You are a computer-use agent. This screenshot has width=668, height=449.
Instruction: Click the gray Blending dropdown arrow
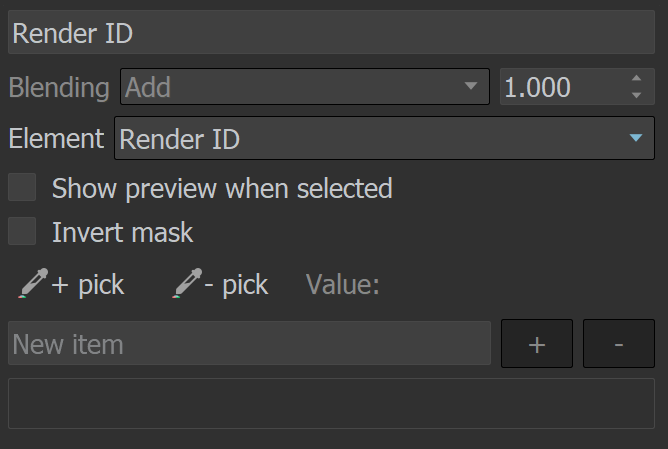pos(471,86)
